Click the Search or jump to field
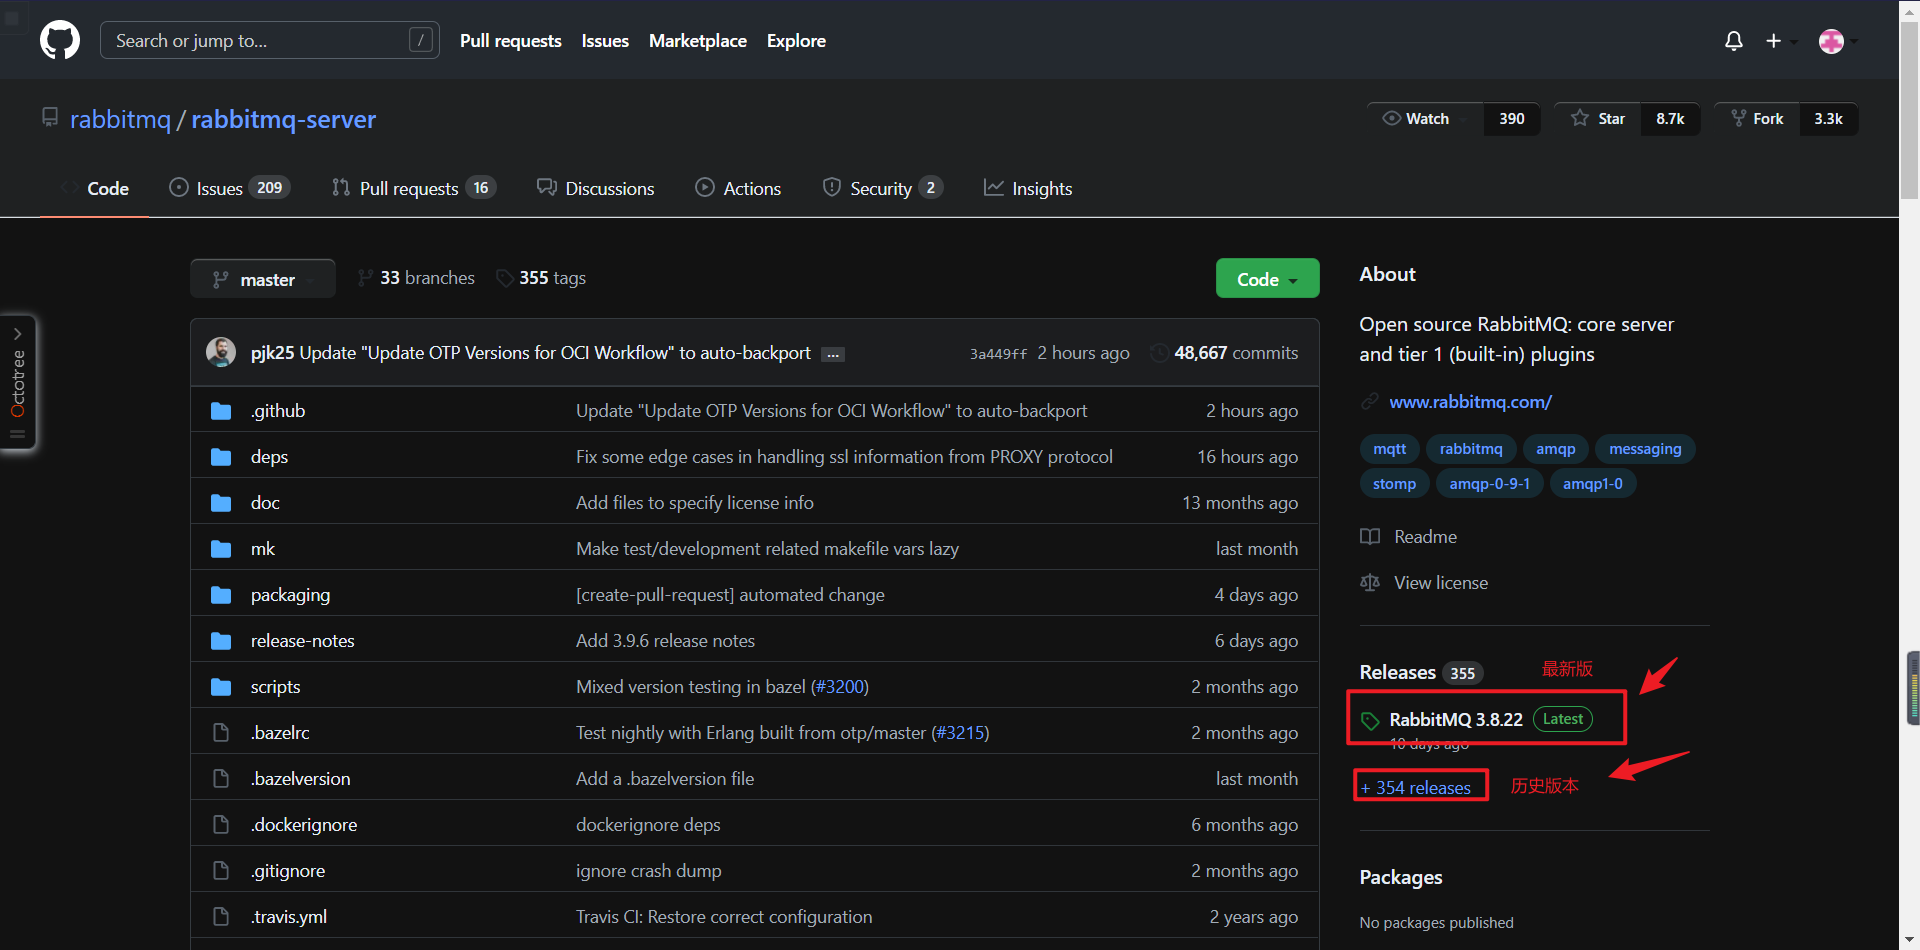 coord(270,41)
